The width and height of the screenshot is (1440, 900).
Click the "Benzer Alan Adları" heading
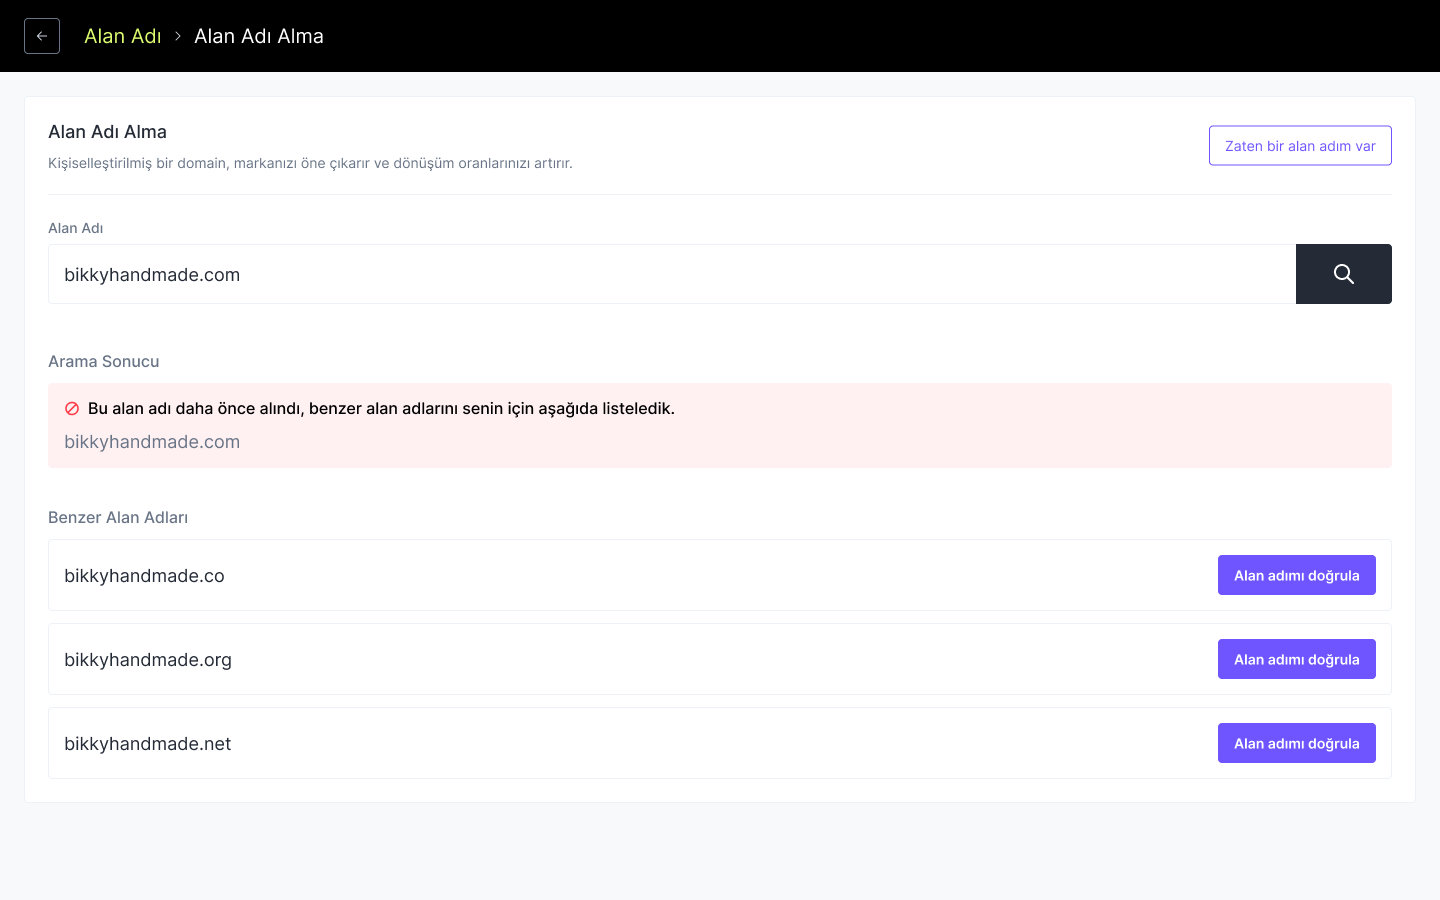[x=118, y=517]
